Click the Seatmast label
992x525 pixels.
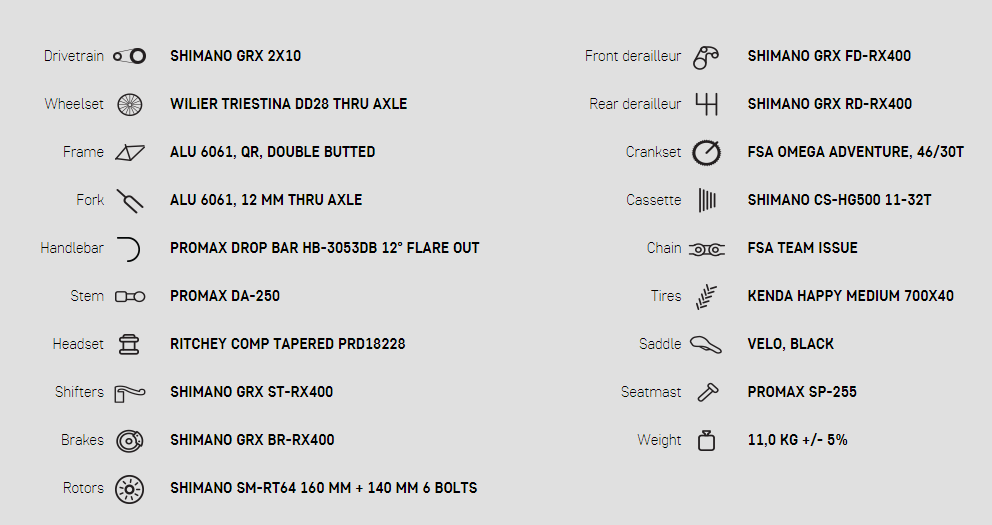(x=651, y=392)
